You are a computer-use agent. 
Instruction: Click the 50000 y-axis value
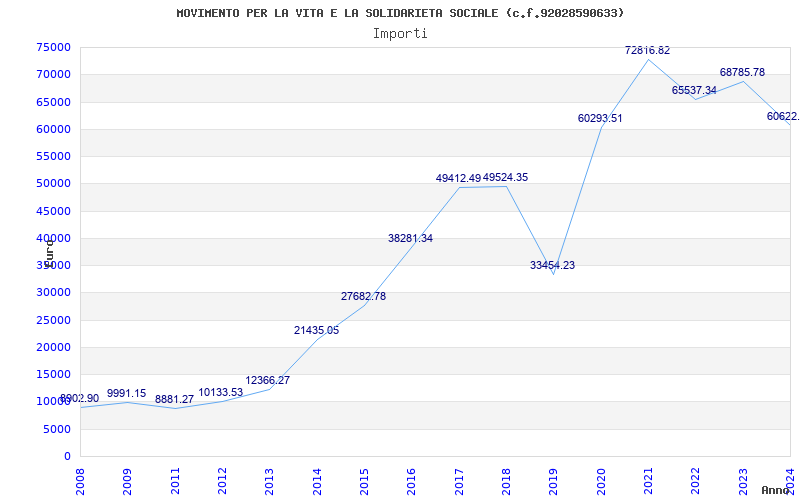(54, 184)
